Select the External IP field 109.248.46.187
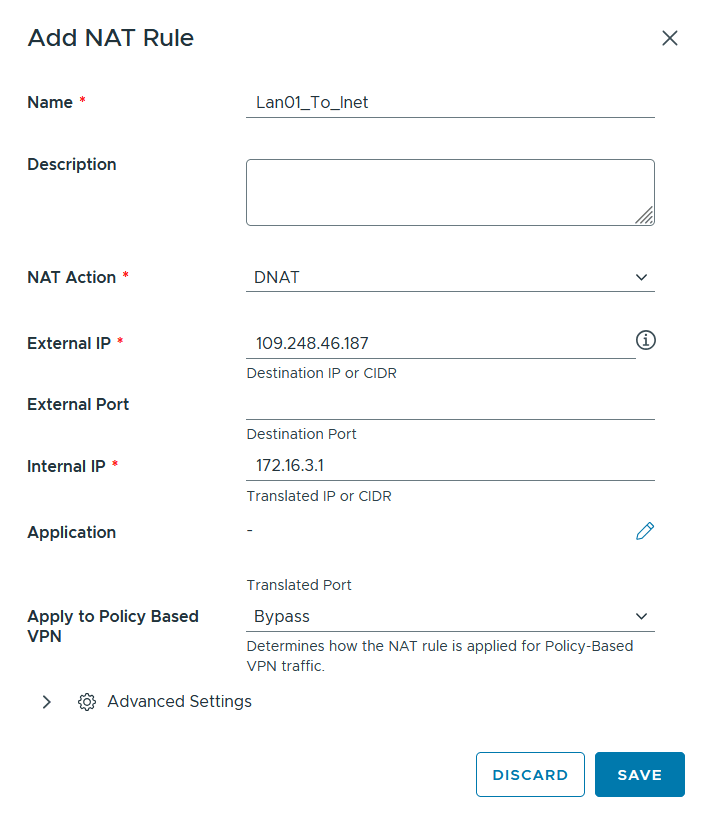Screen dimensions: 714x824 click(x=441, y=343)
